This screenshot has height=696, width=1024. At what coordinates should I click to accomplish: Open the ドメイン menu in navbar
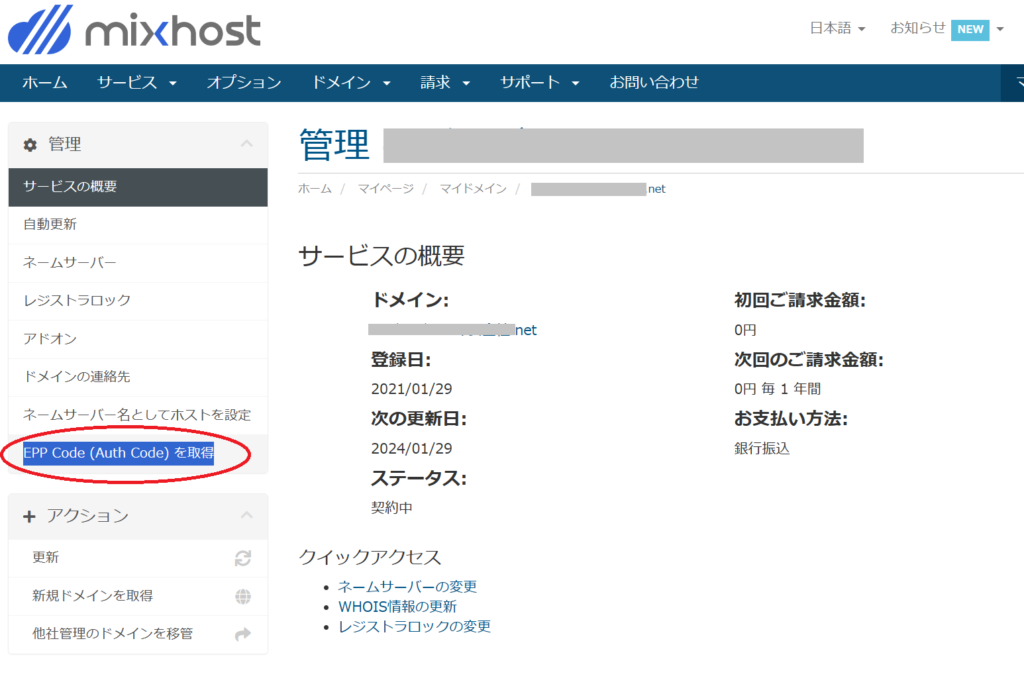350,83
